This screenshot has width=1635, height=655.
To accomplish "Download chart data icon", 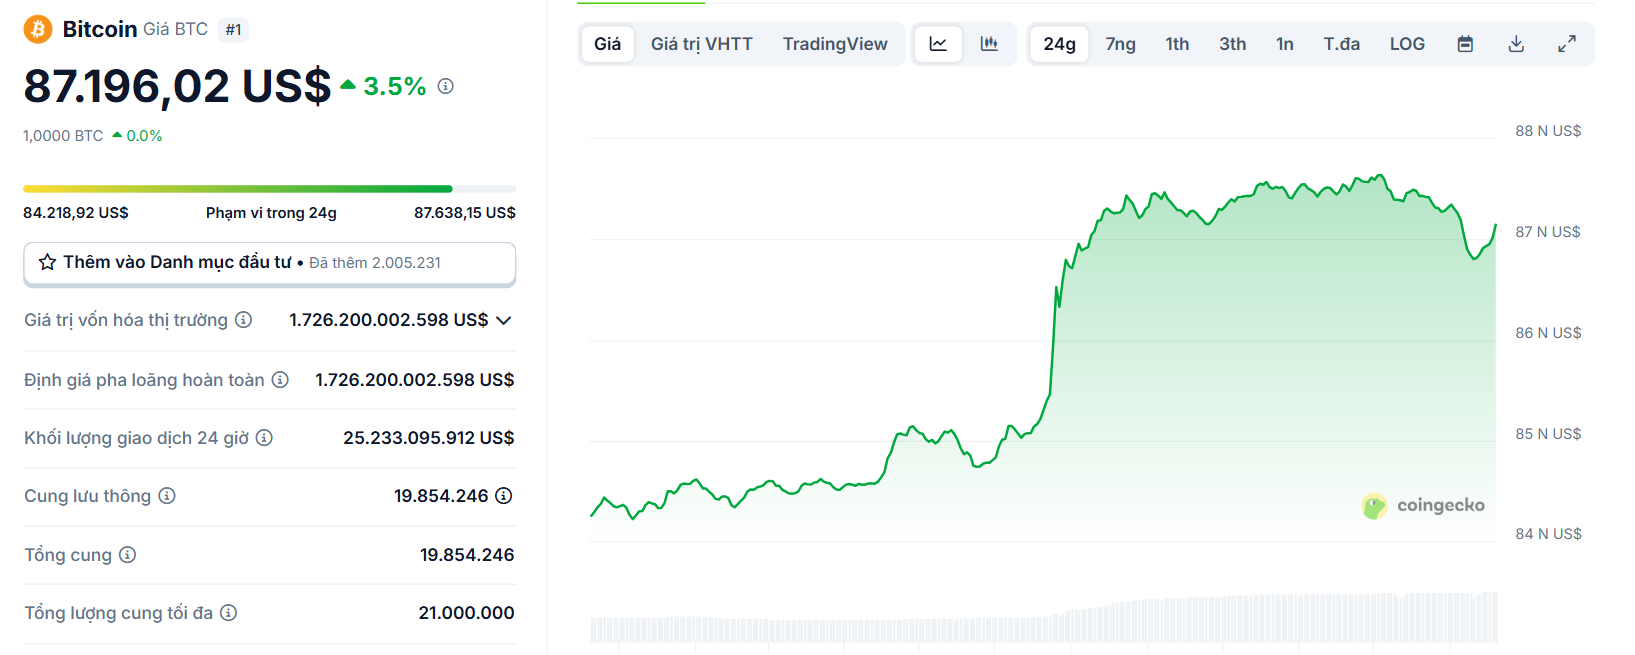I will pos(1516,44).
